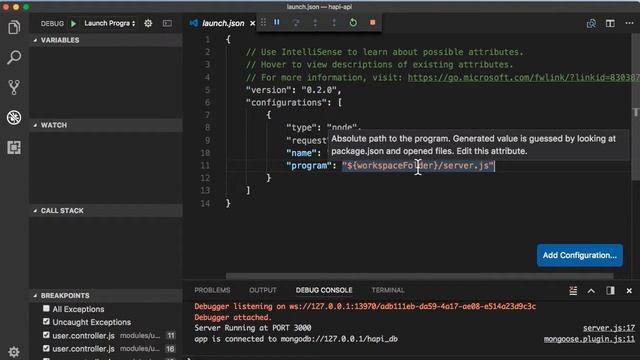Toggle Uncaught Exceptions breakpoint checkbox

pyautogui.click(x=46, y=322)
